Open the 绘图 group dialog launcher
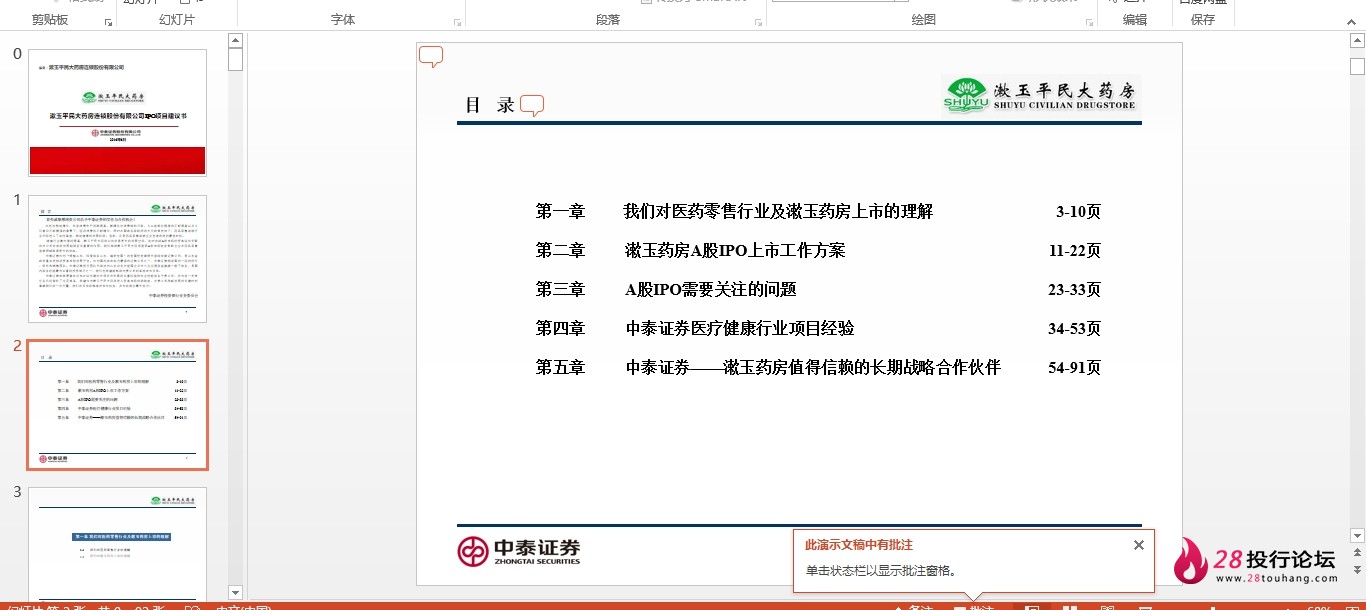 coord(1088,21)
